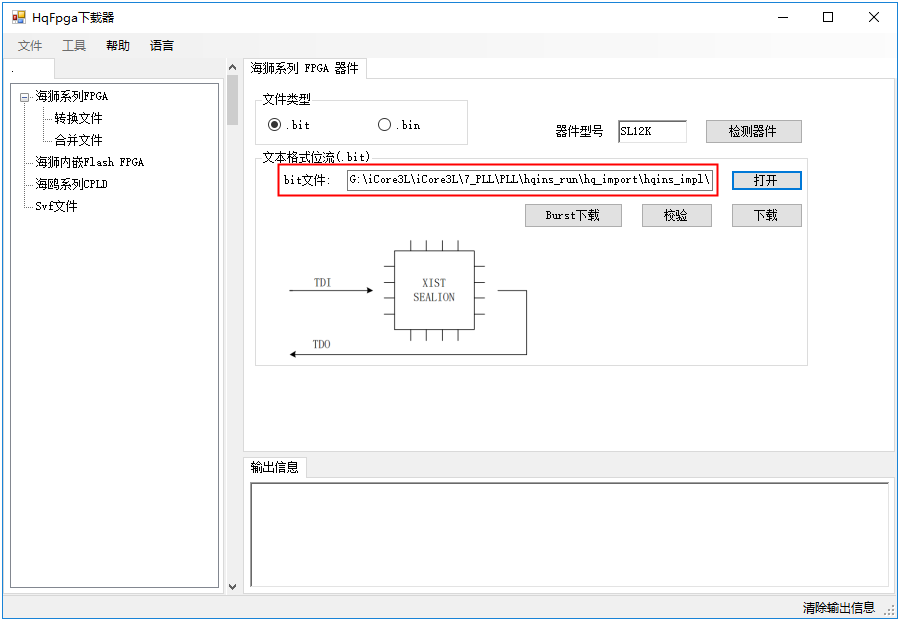Click the XIST SEALION chip diagram
900x621 pixels.
(433, 290)
